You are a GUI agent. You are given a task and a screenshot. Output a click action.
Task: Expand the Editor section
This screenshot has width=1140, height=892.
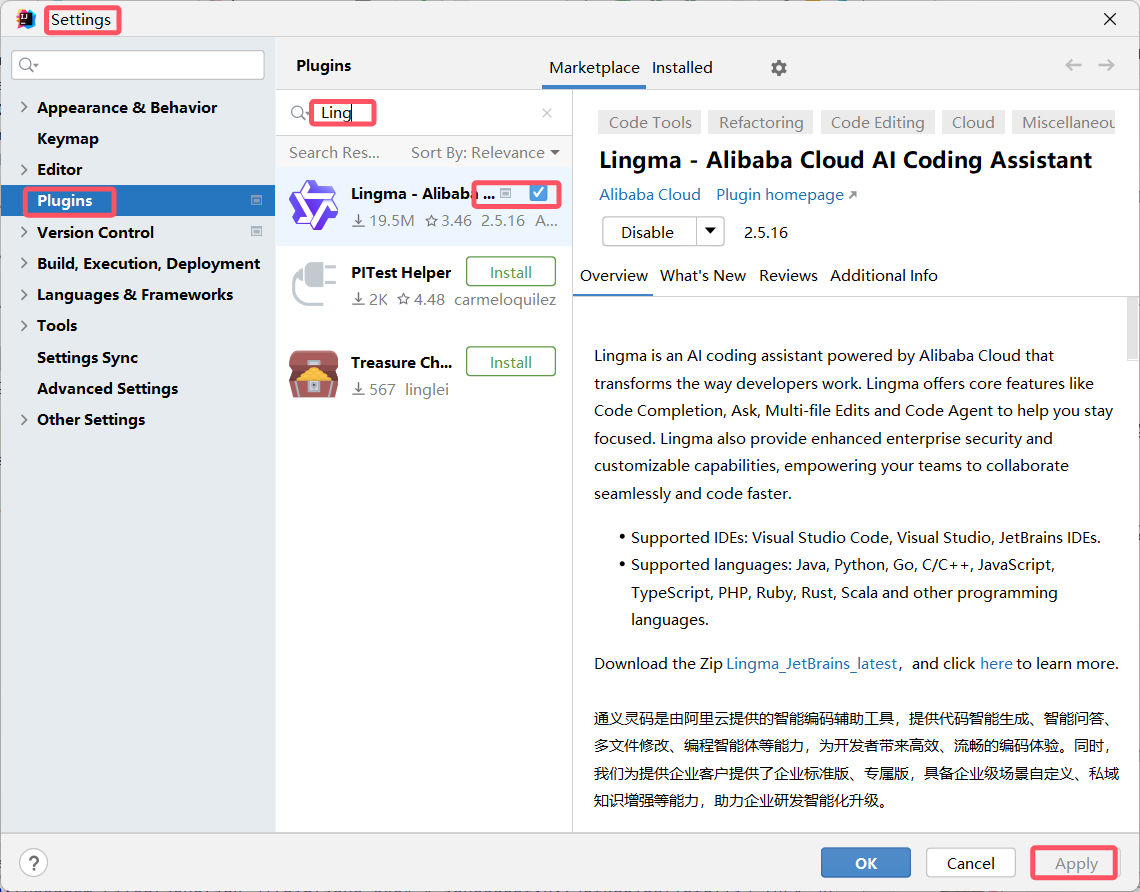coord(24,169)
